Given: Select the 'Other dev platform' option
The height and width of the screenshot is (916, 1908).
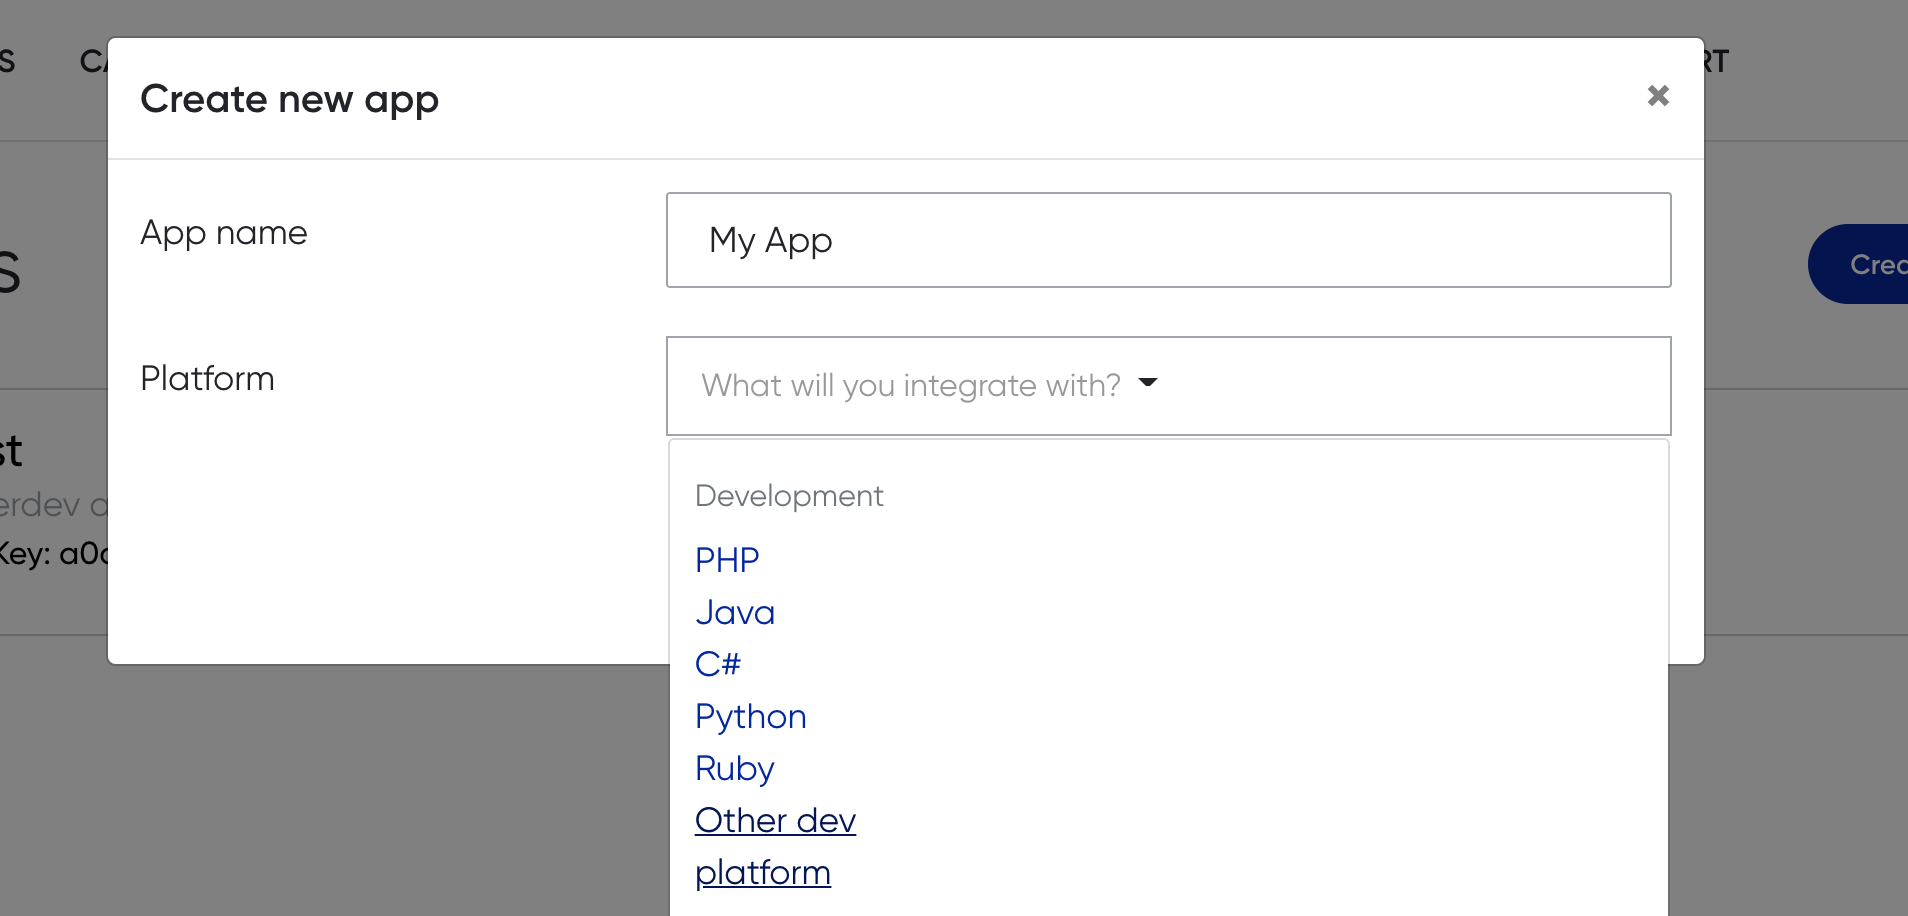Looking at the screenshot, I should coord(775,821).
